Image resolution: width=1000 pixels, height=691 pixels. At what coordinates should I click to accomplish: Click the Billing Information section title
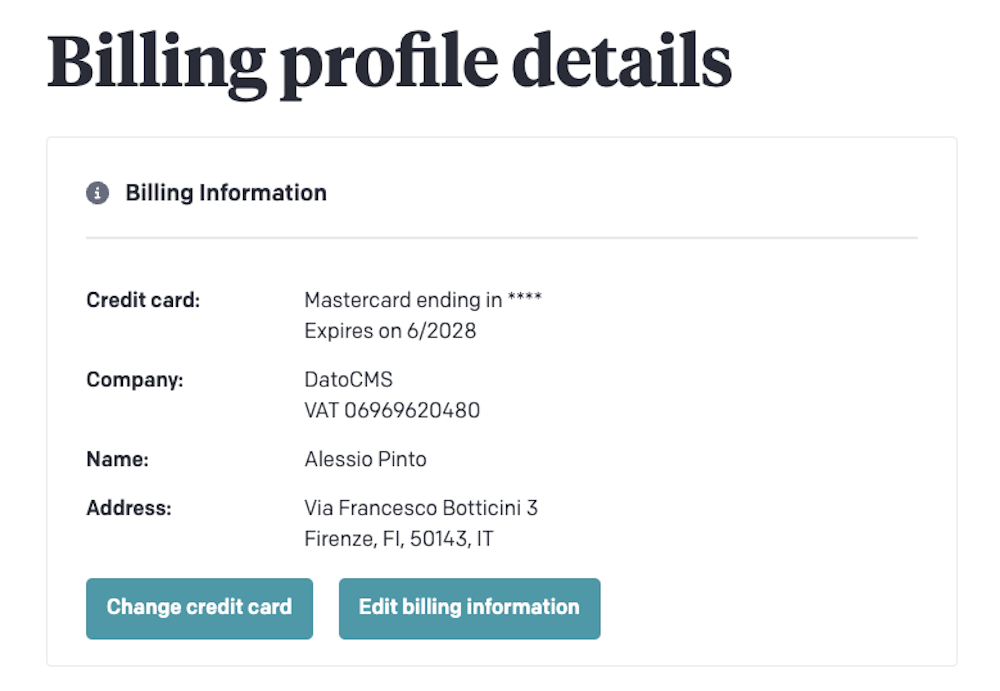pos(226,193)
